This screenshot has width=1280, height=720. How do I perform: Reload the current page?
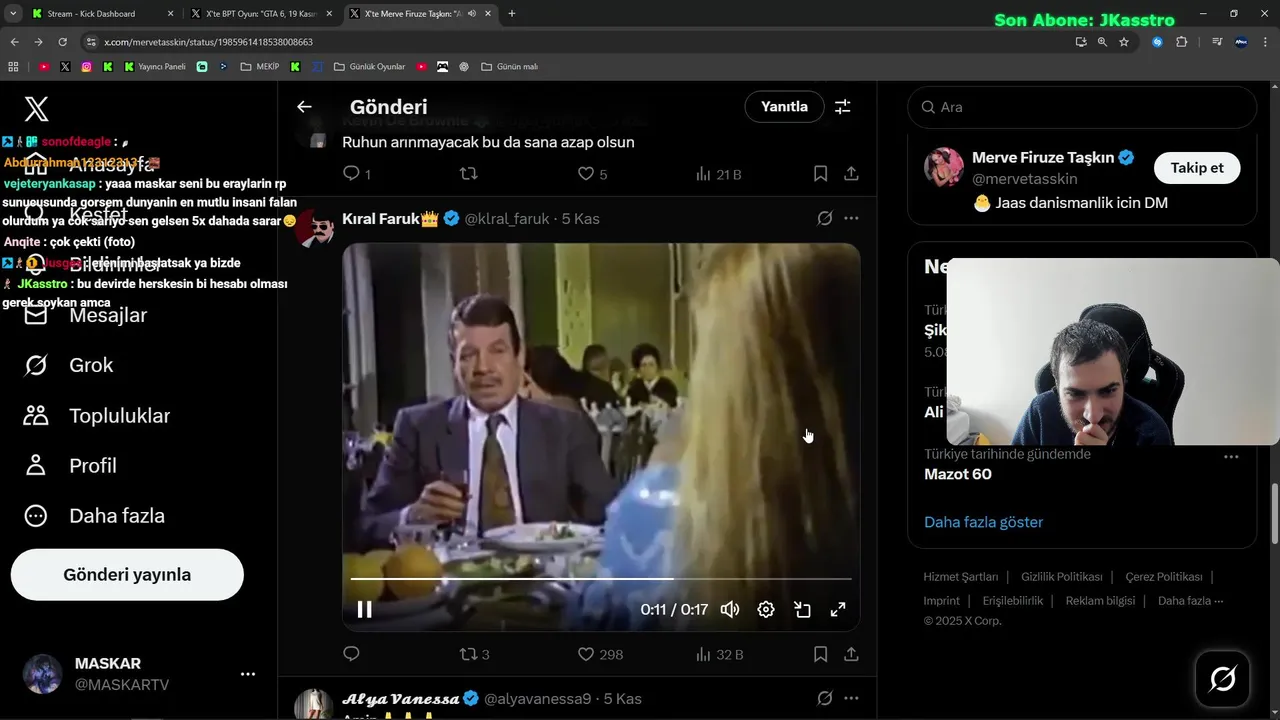tap(62, 42)
